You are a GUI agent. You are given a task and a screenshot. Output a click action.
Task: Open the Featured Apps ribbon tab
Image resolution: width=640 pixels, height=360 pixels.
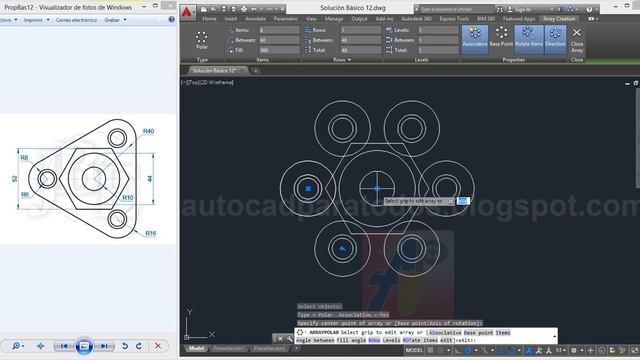click(519, 19)
